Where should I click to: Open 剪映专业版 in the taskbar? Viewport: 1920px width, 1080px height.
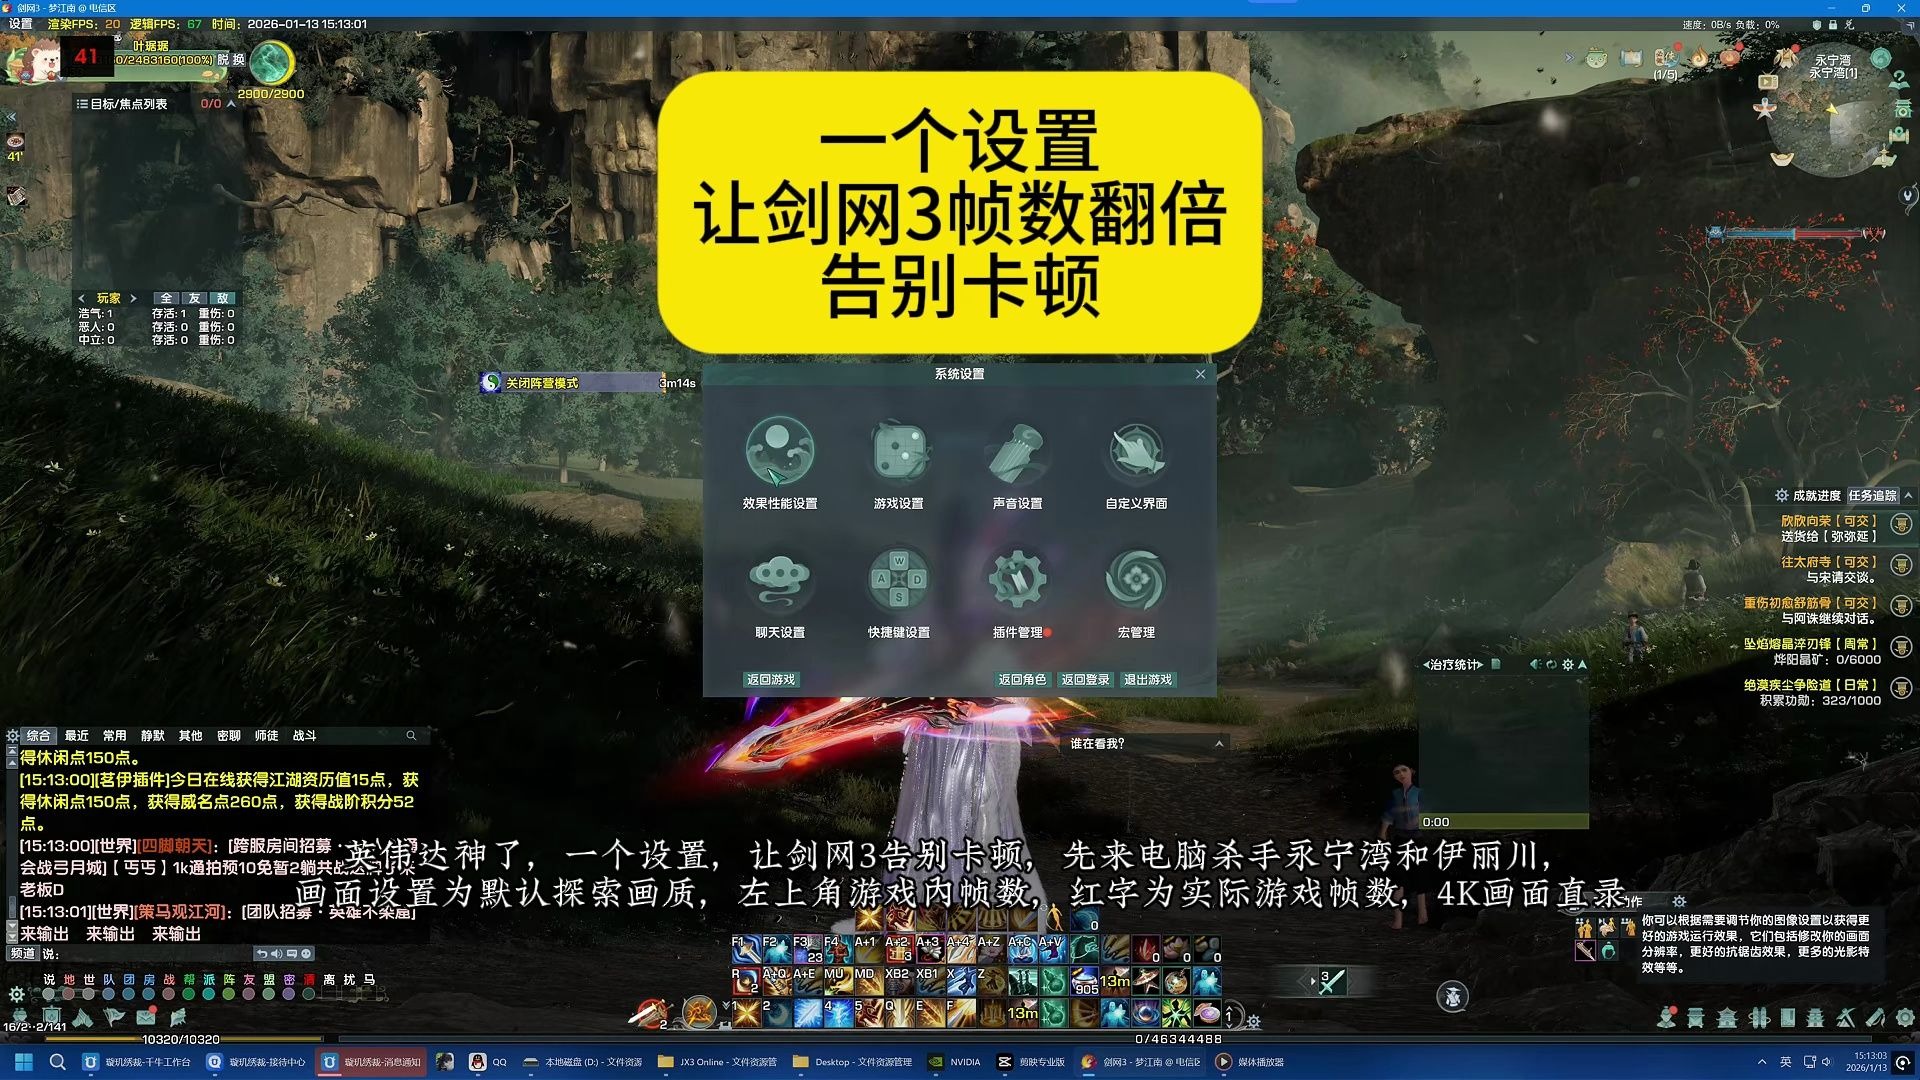click(x=1032, y=1062)
